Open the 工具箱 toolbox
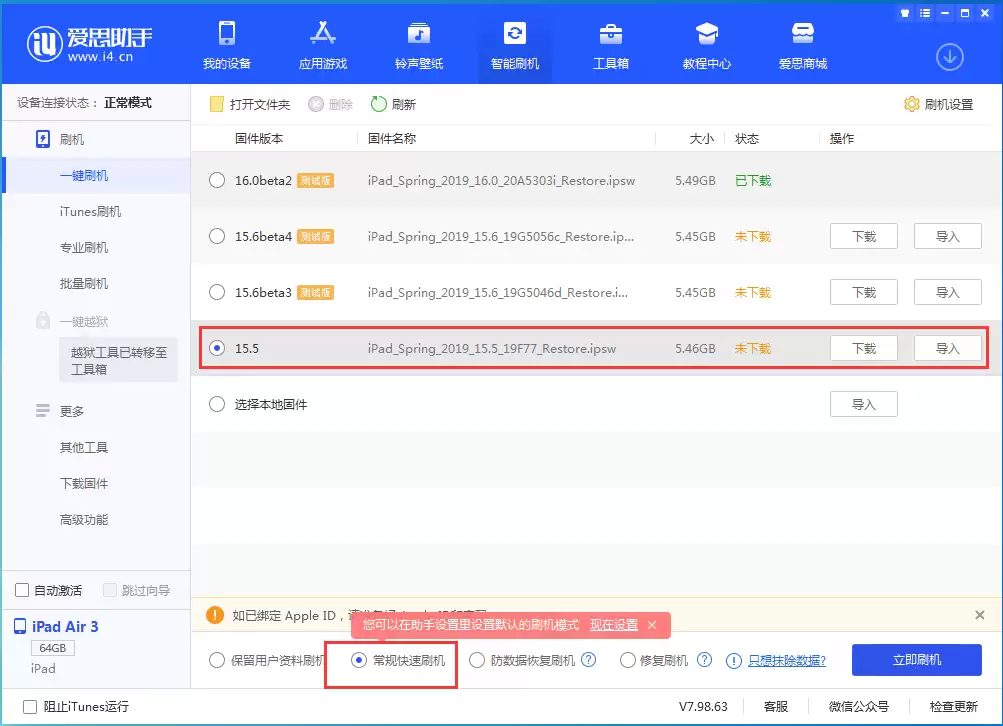This screenshot has width=1003, height=726. tap(610, 45)
